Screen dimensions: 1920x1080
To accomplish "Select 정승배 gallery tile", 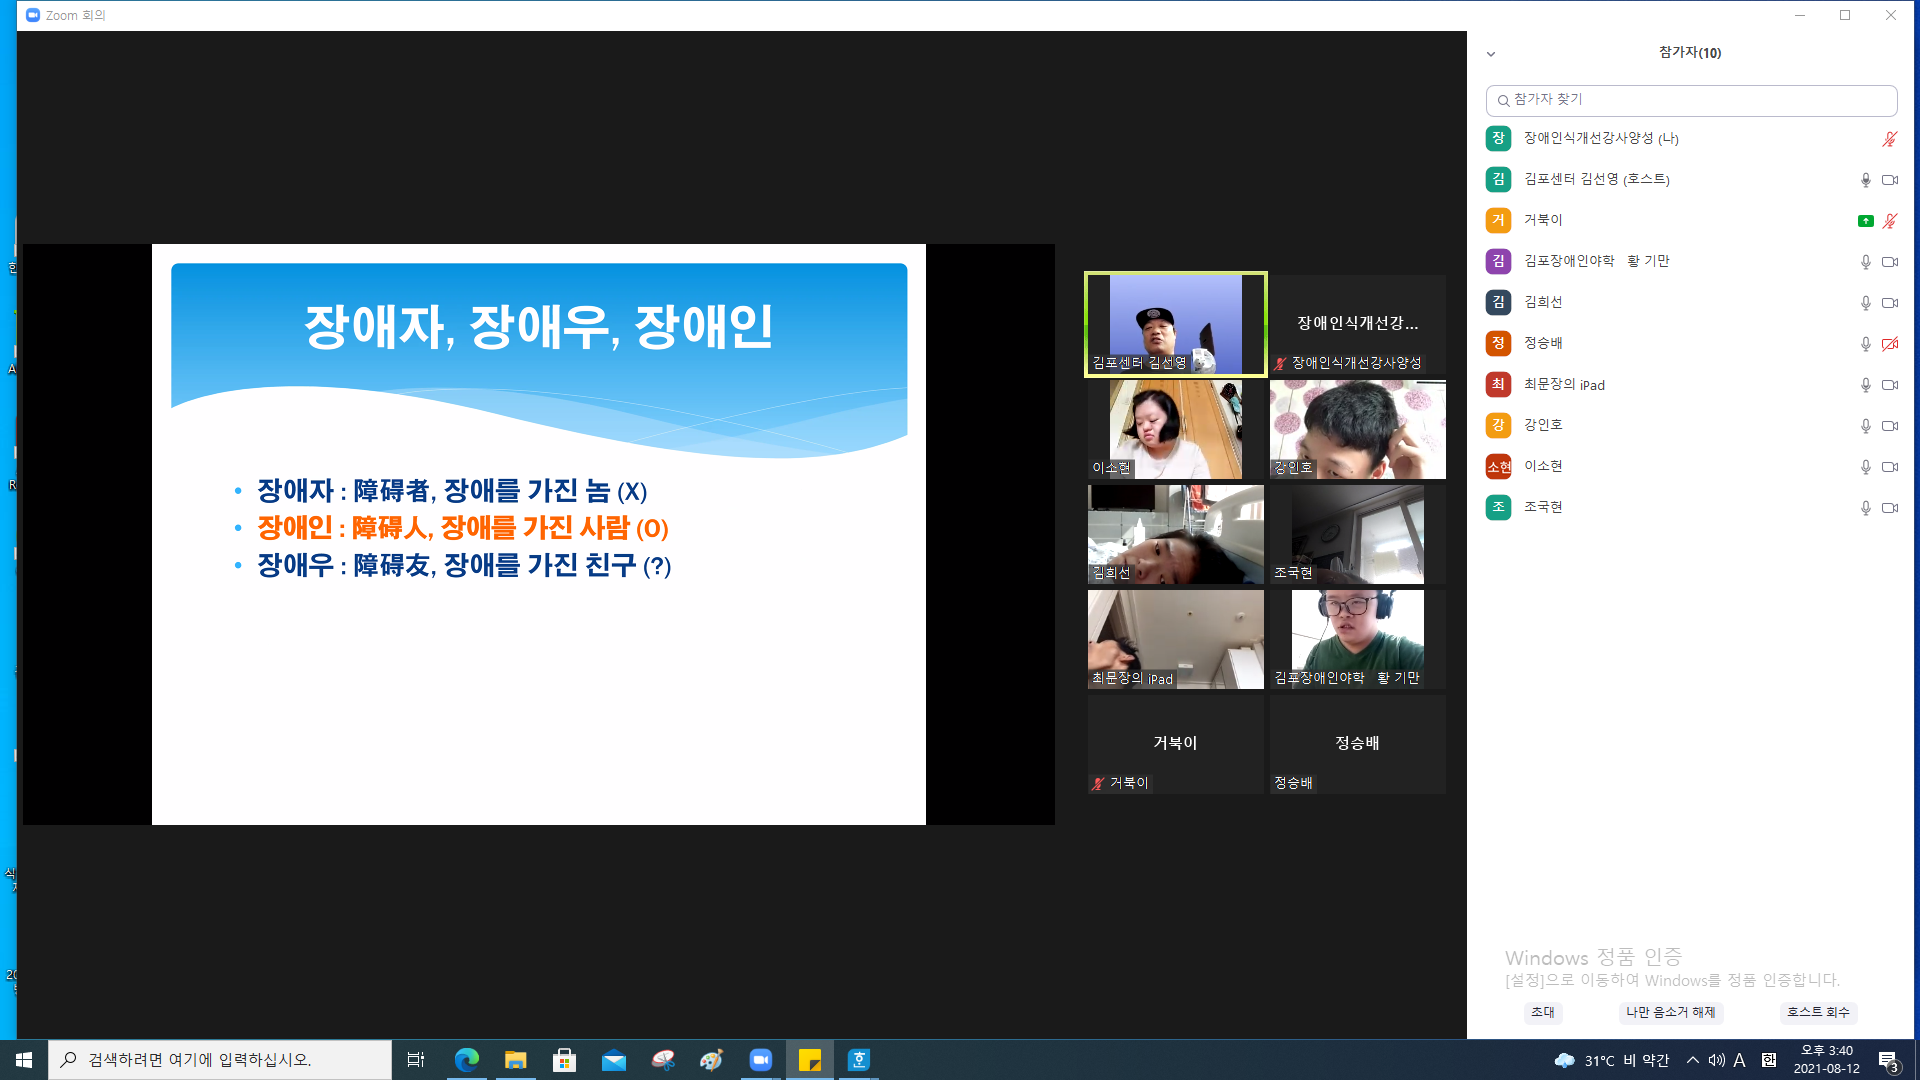I will pos(1357,744).
